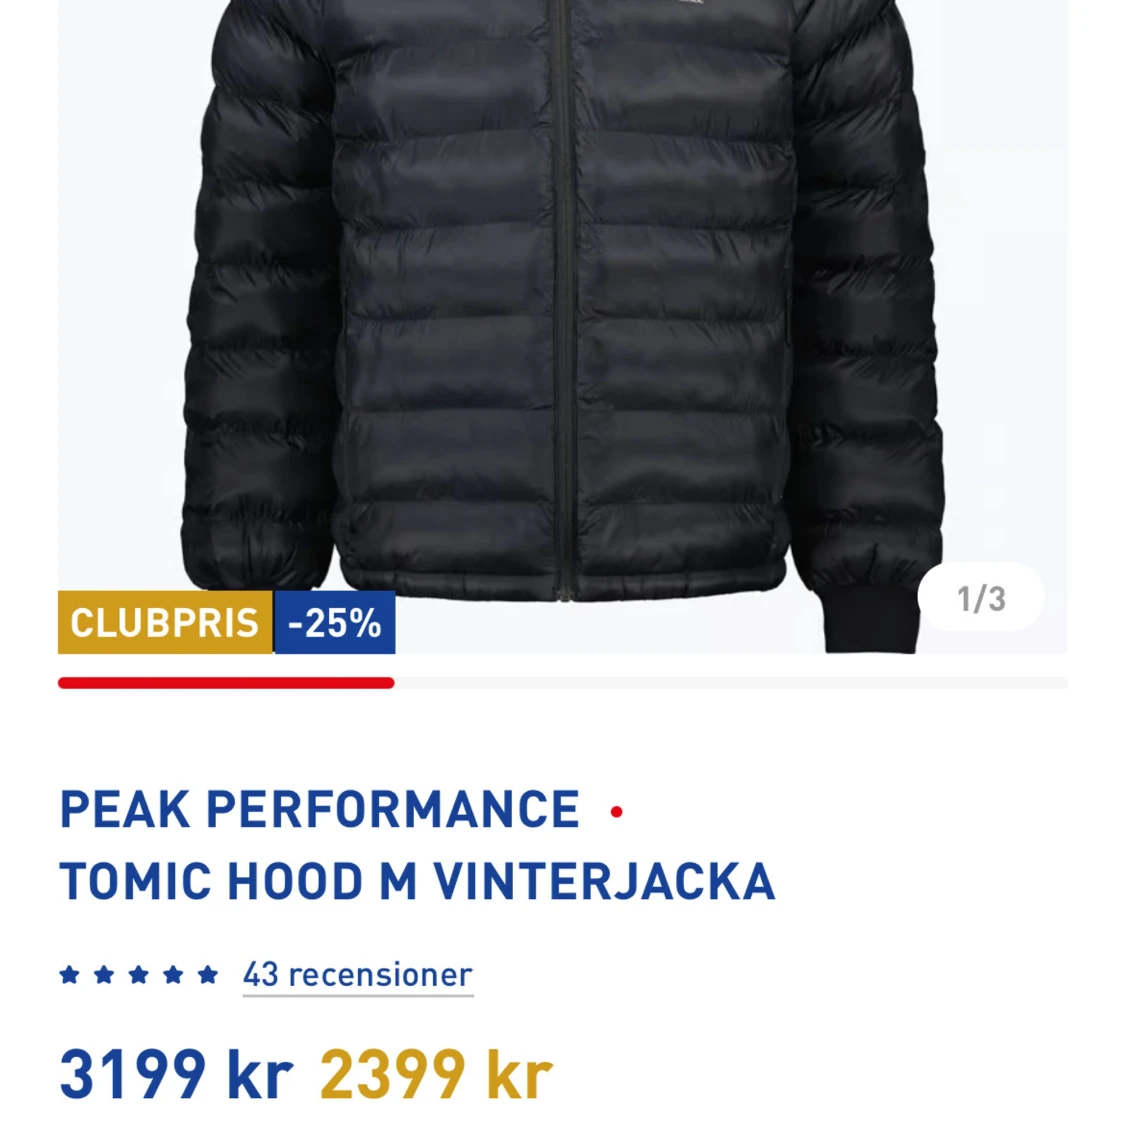This screenshot has height=1125, width=1125.
Task: Tap the gold CLUBPRIS badge
Action: [165, 622]
